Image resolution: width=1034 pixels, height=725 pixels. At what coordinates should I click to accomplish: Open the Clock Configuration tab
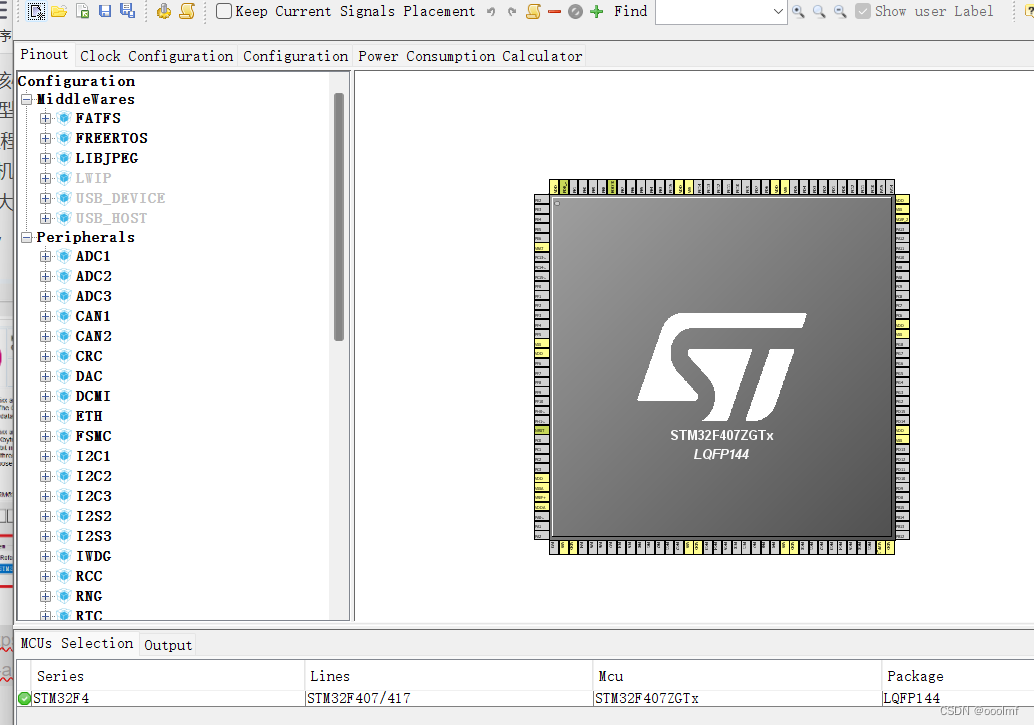click(156, 56)
